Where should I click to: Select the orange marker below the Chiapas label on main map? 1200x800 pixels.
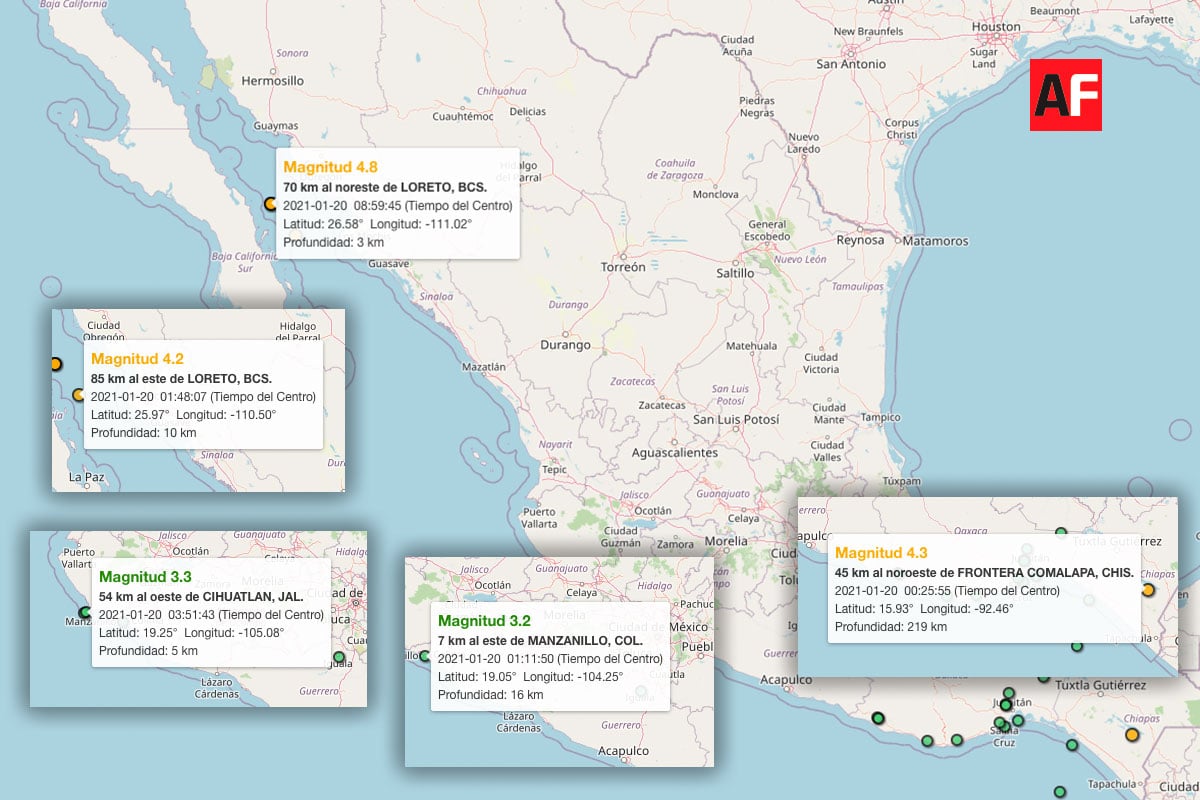click(x=1132, y=735)
